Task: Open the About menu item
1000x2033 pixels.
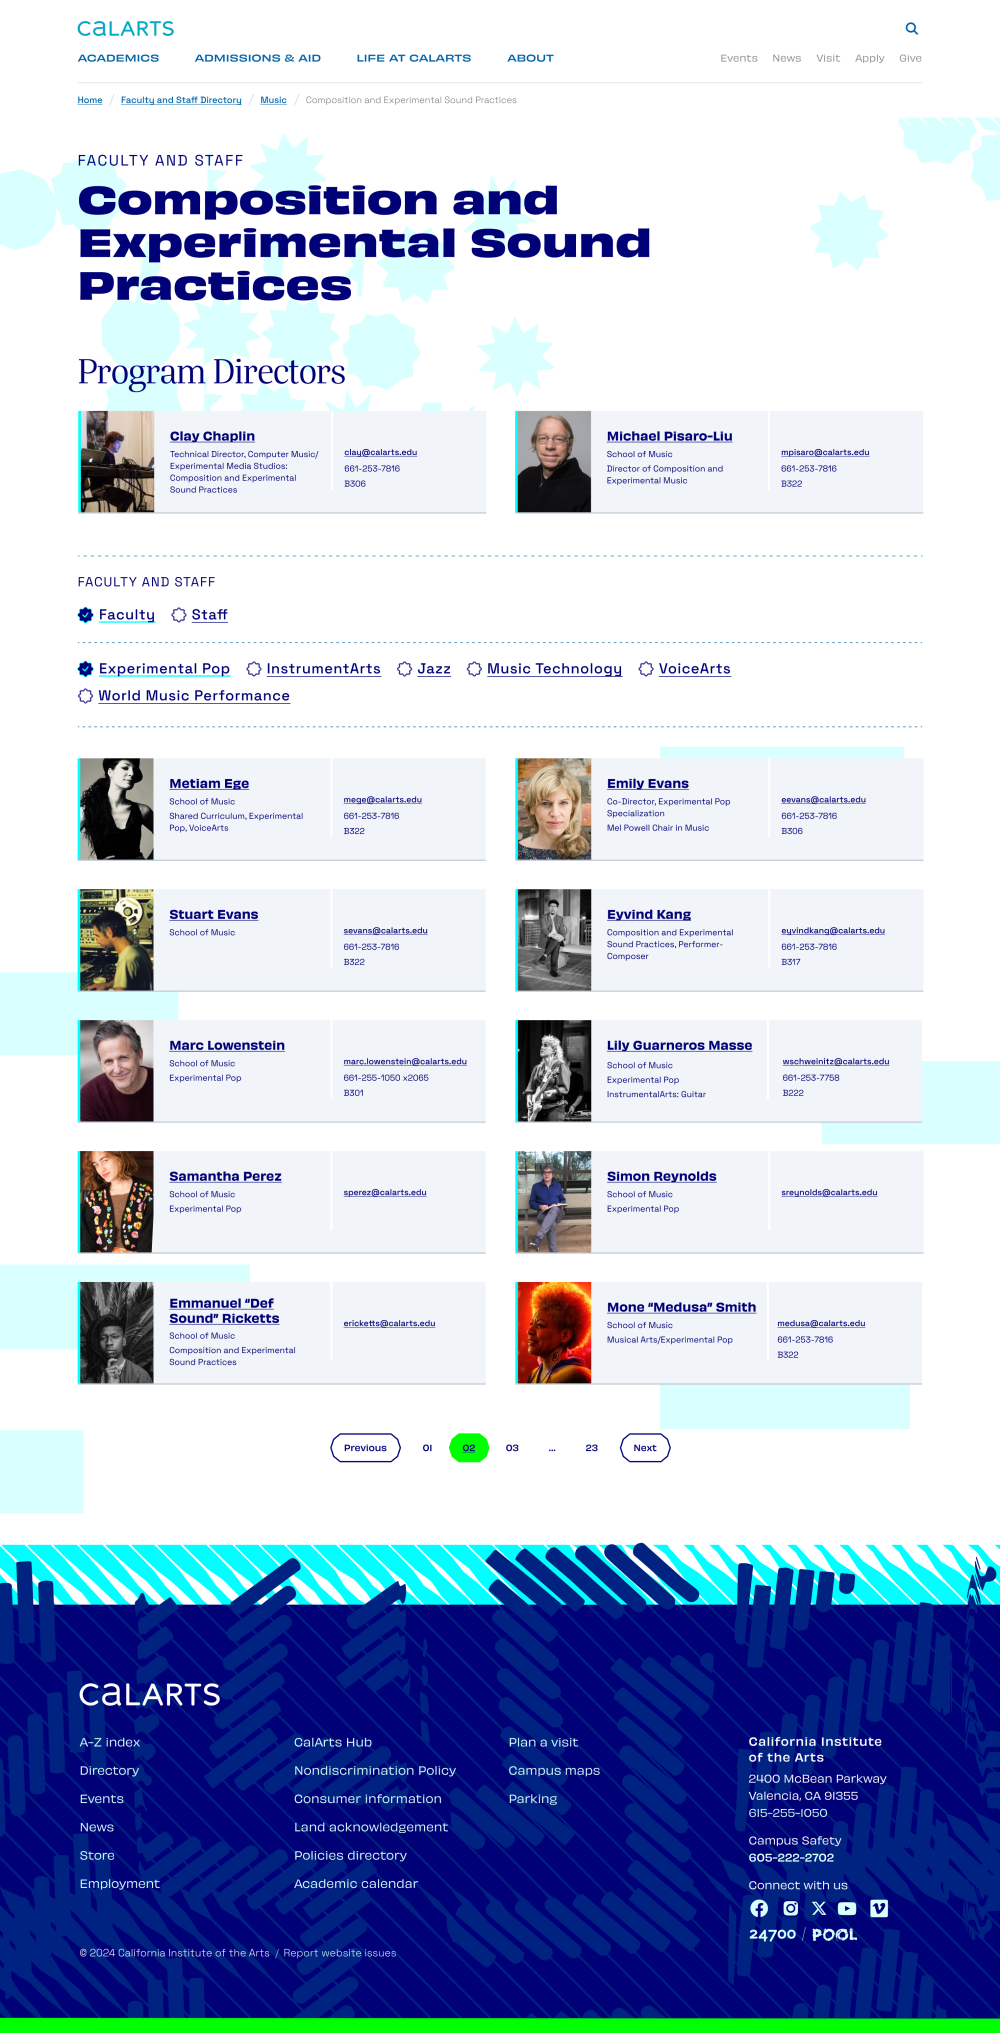Action: 530,58
